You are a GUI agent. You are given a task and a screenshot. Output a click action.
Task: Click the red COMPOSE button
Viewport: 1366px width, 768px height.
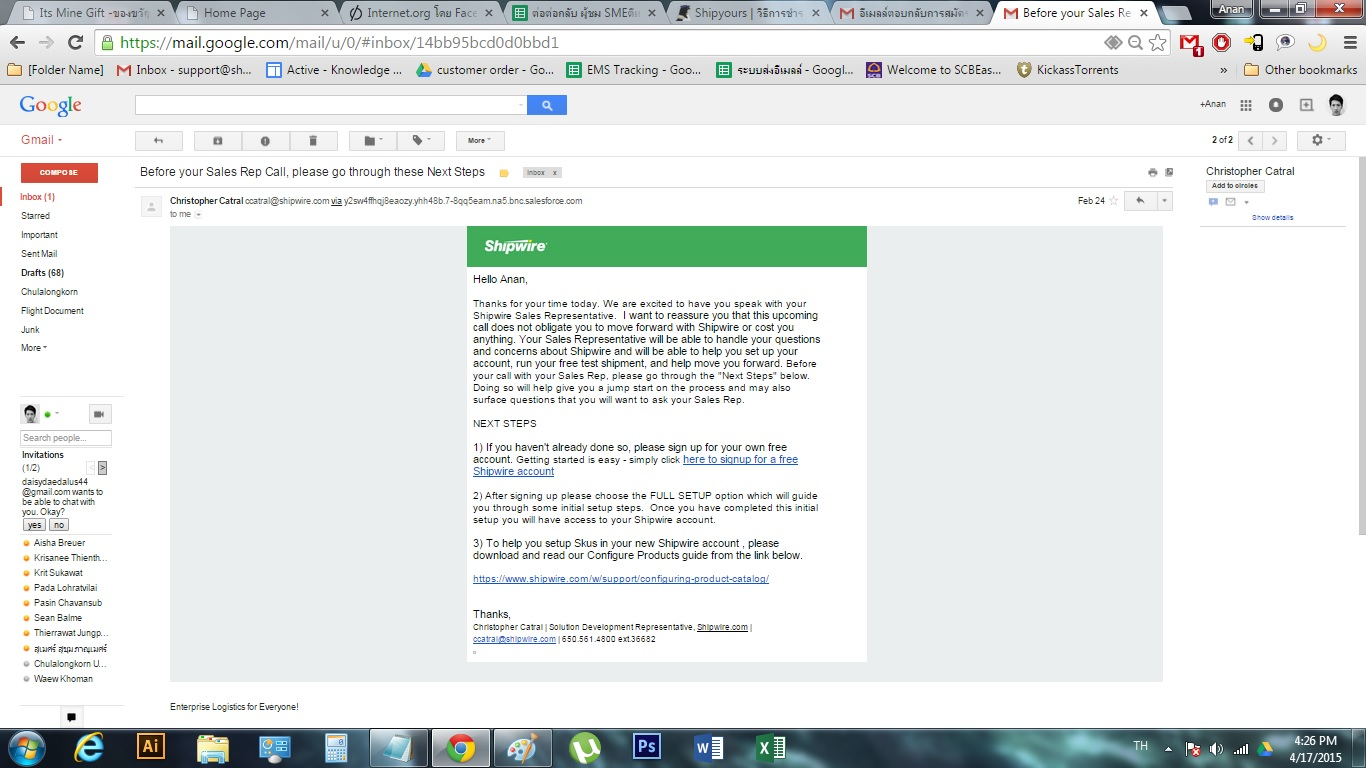pos(59,173)
